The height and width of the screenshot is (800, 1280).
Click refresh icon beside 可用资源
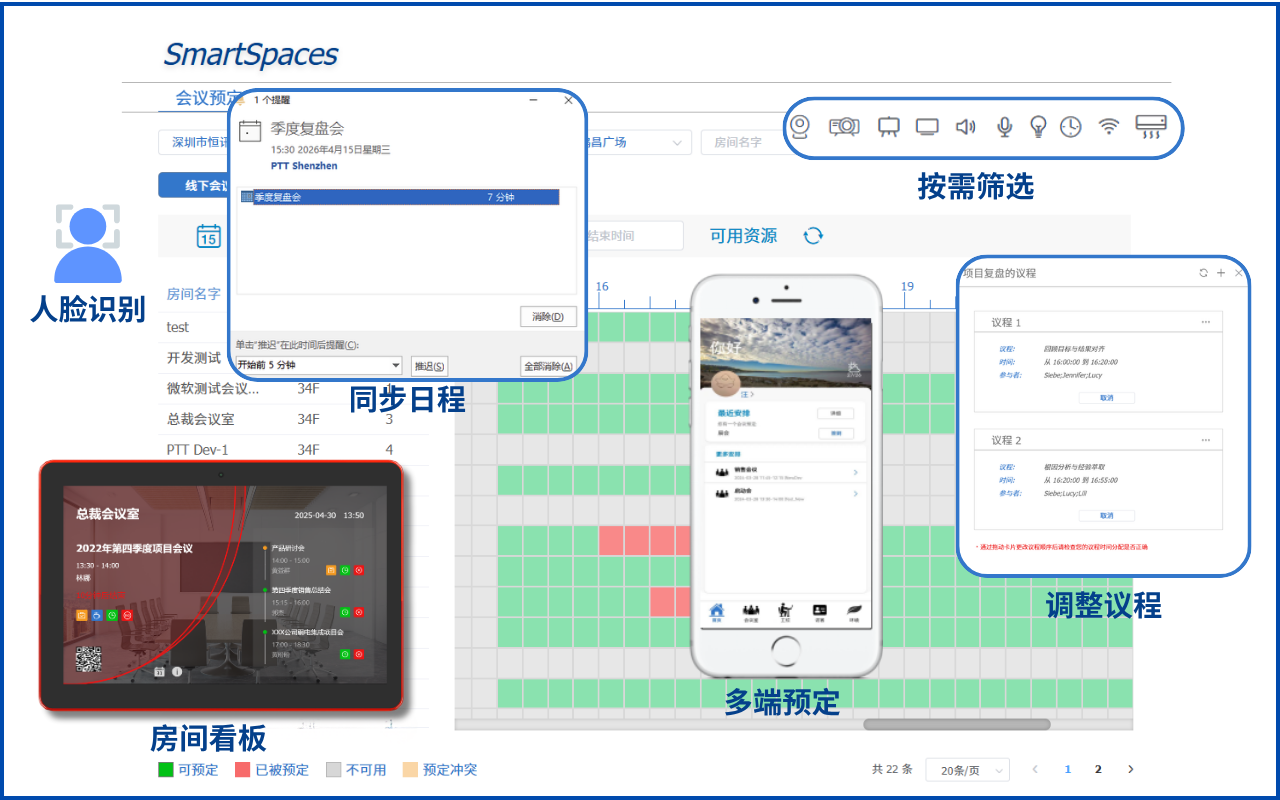tap(814, 235)
